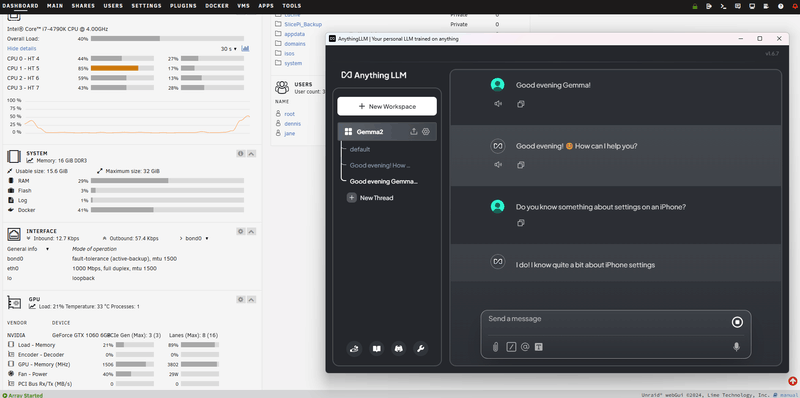The image size is (800, 398).
Task: Open the system info monitor icon in header
Action: point(752,6)
